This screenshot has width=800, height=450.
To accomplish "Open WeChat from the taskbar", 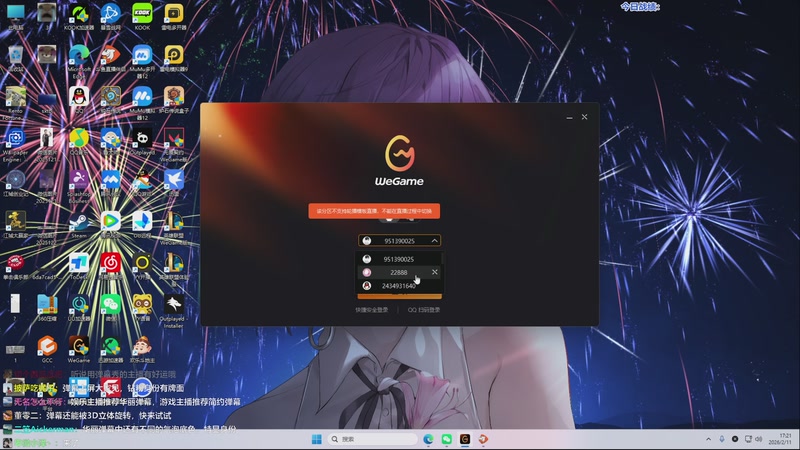I will click(446, 439).
